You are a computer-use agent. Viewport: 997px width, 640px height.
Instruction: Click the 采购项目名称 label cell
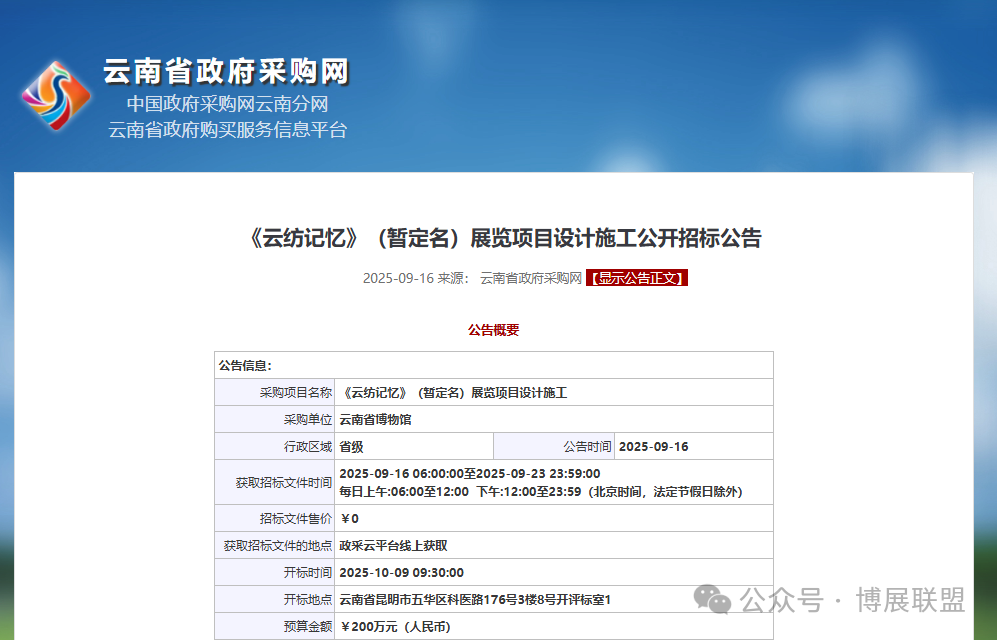[275, 392]
